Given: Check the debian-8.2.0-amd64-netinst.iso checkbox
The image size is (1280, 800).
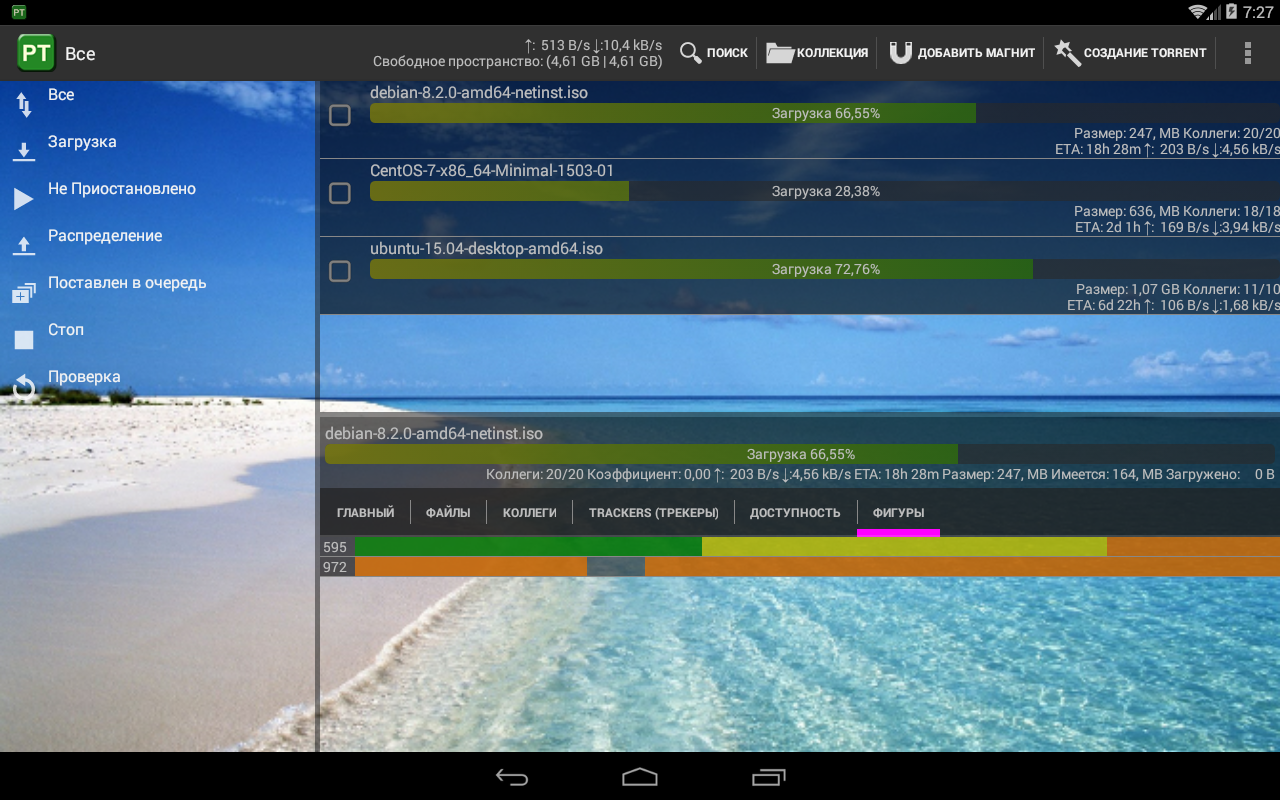Looking at the screenshot, I should (340, 115).
